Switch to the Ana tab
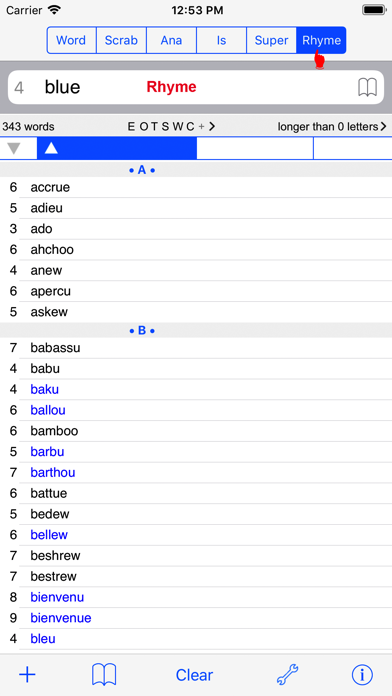 coord(171,40)
